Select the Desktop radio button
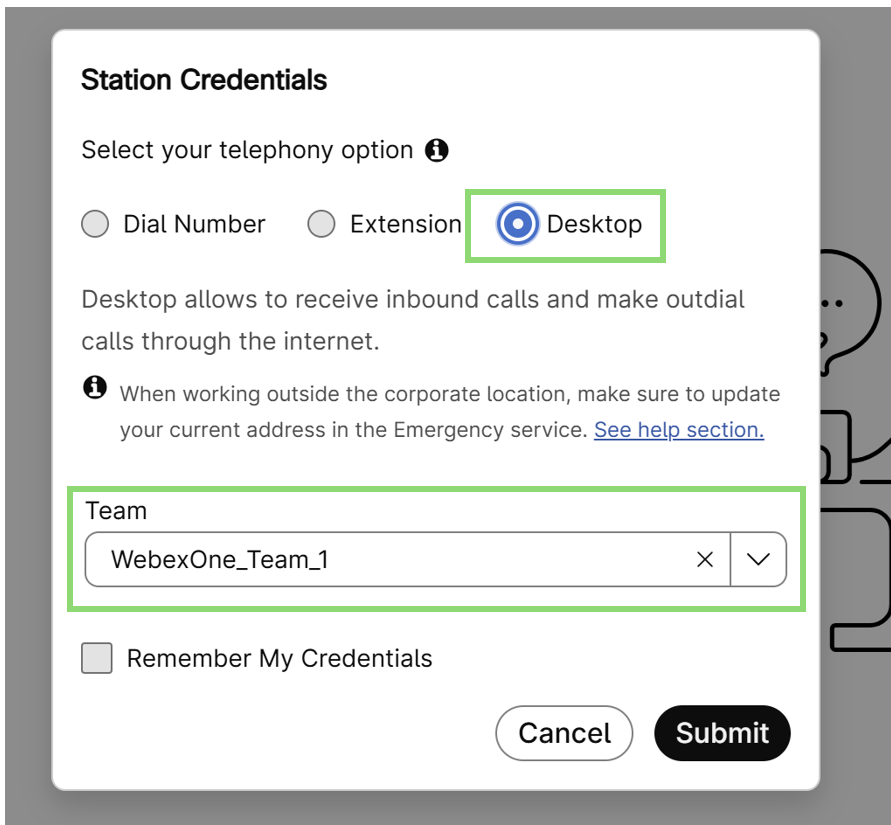Image resolution: width=891 pixels, height=825 pixels. 517,225
